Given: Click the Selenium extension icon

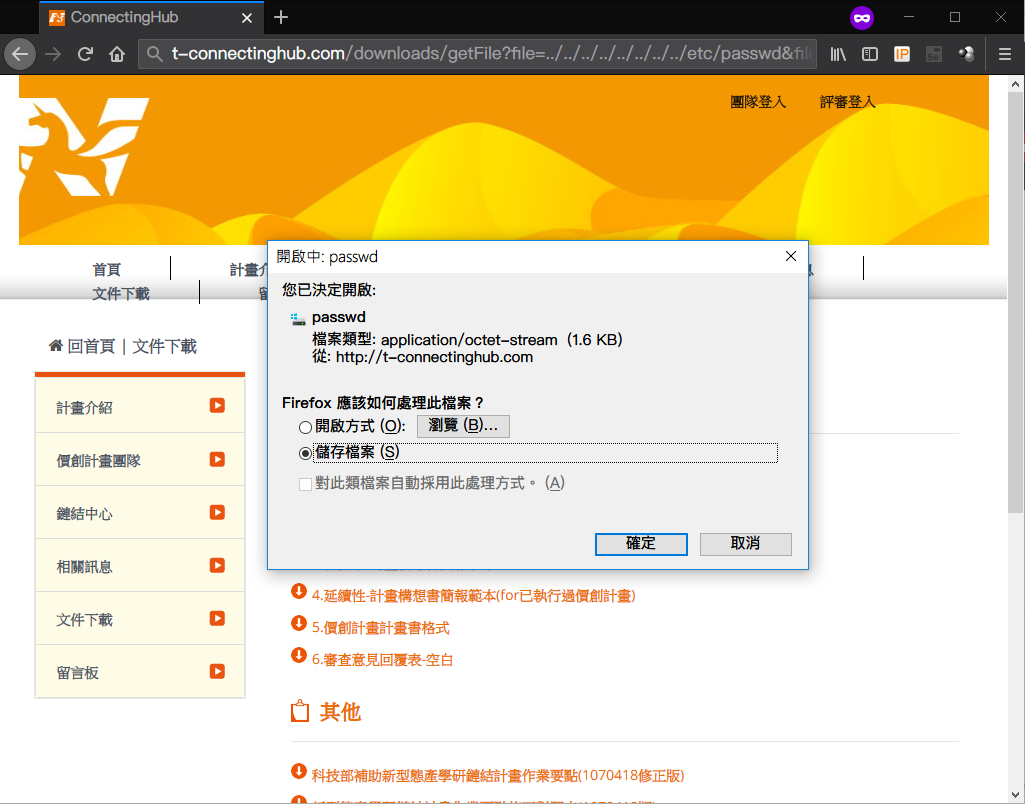Looking at the screenshot, I should (933, 54).
